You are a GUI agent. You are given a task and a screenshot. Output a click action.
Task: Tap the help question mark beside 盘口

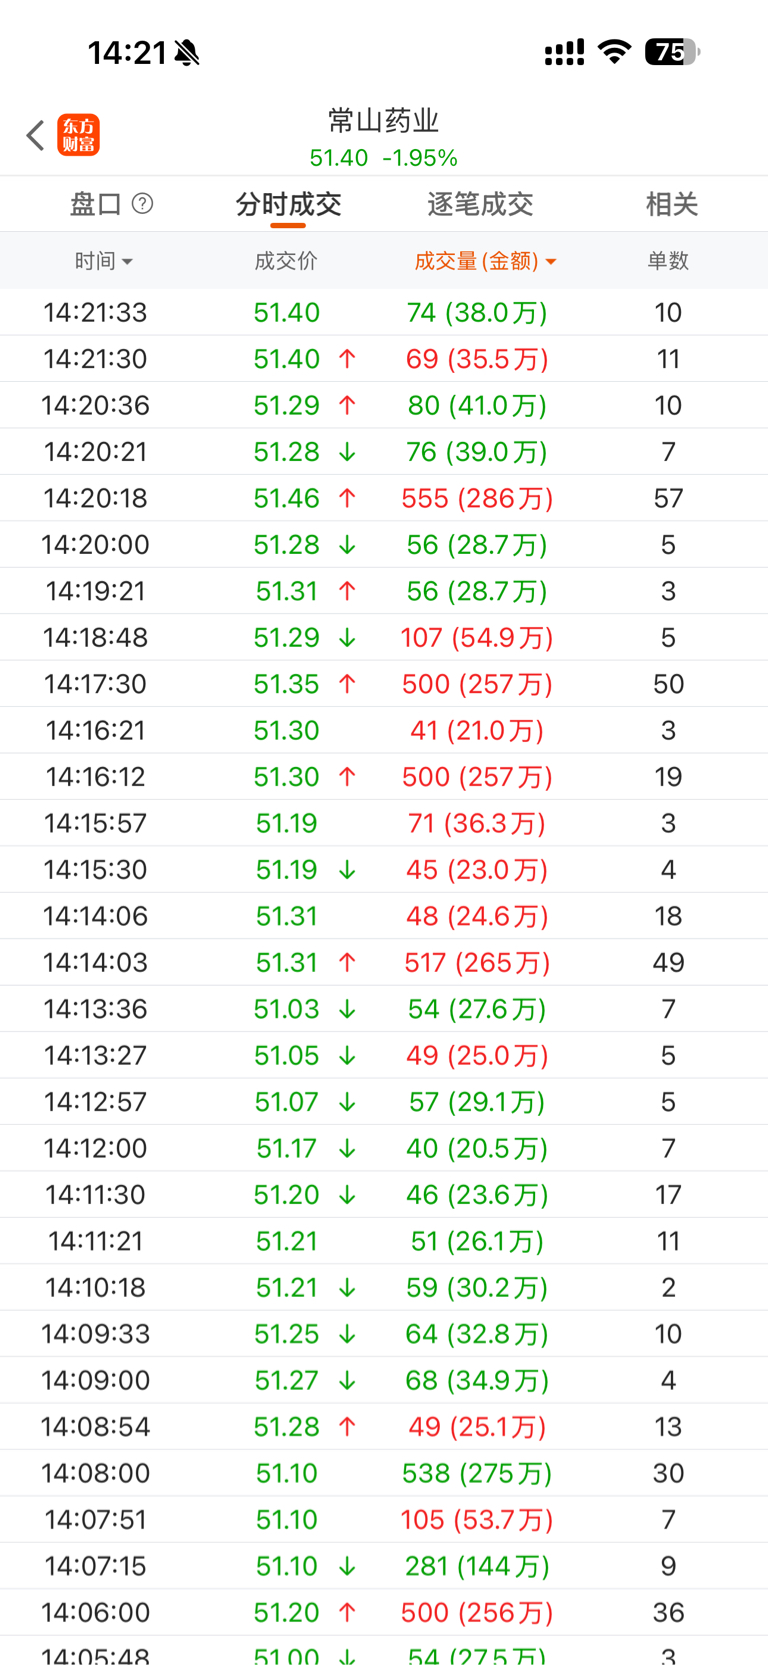(143, 204)
